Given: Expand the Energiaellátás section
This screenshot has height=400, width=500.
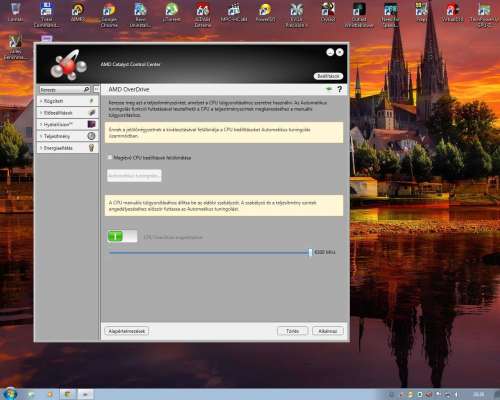Looking at the screenshot, I should (68, 148).
